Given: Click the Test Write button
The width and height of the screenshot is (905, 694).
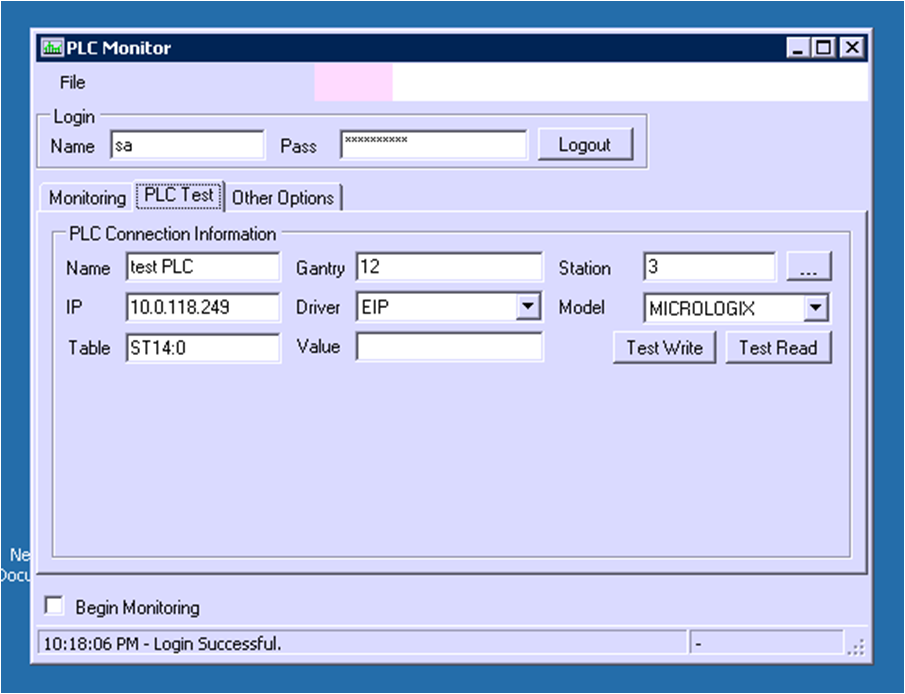Looking at the screenshot, I should pyautogui.click(x=664, y=348).
